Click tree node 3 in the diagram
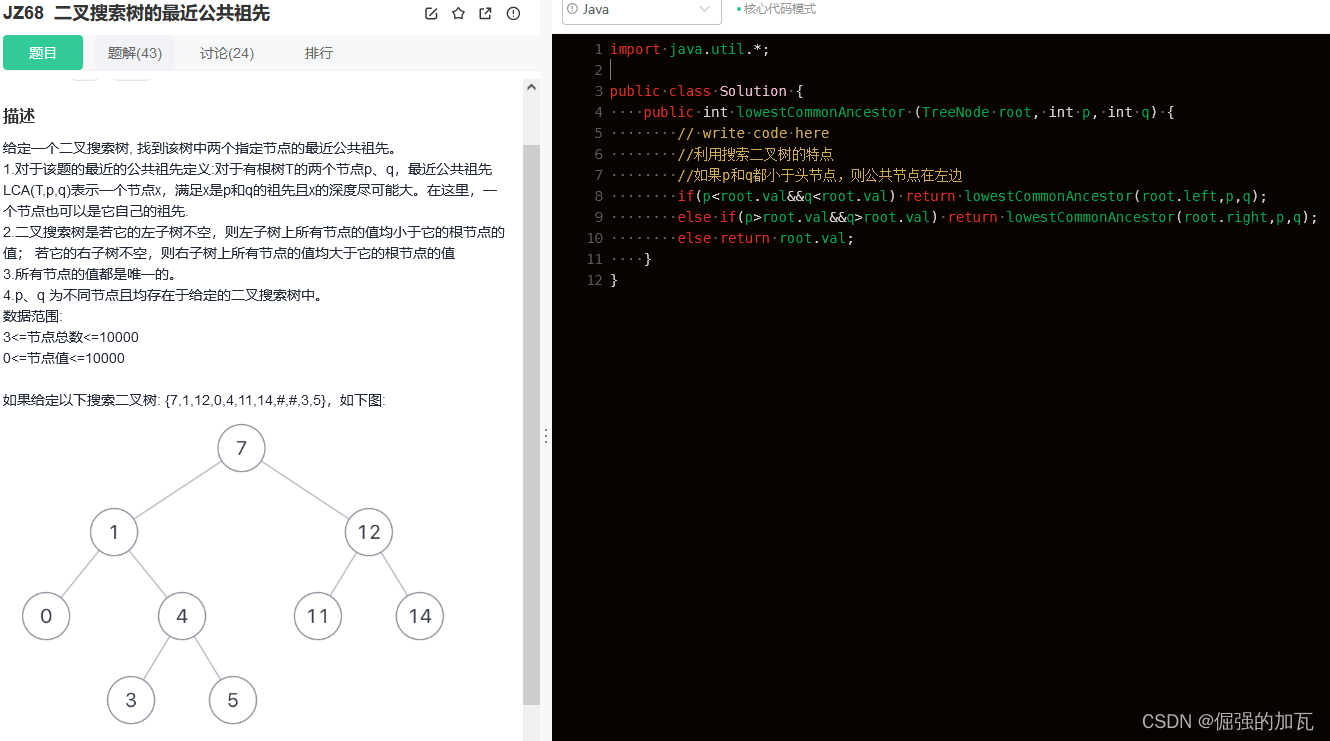The width and height of the screenshot is (1330, 741). click(x=131, y=700)
